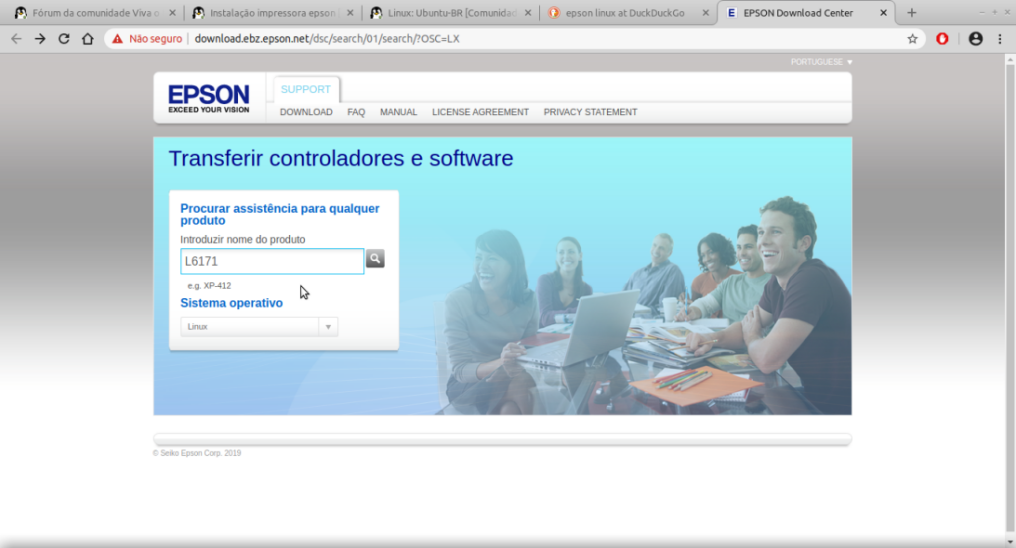The image size is (1016, 548).
Task: Open a new browser tab
Action: [x=912, y=12]
